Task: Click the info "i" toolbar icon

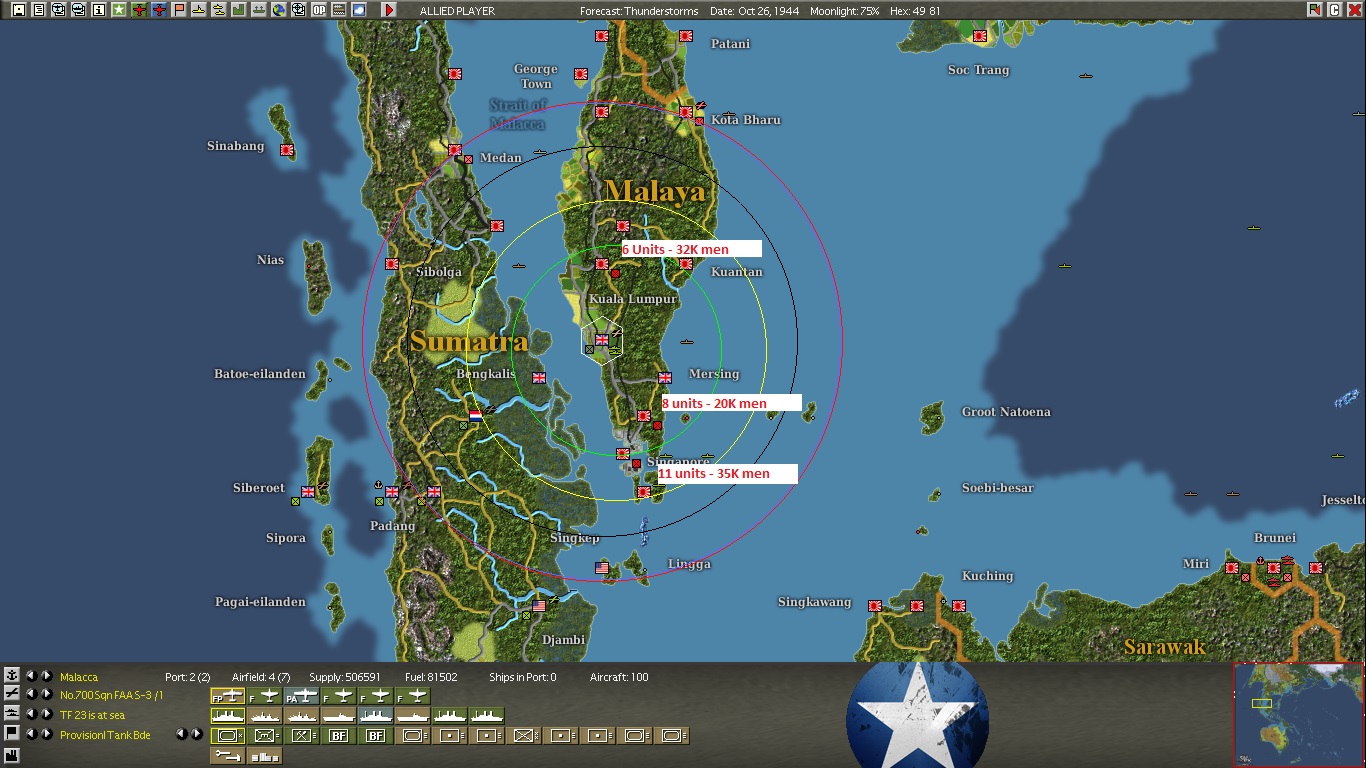Action: tap(98, 10)
